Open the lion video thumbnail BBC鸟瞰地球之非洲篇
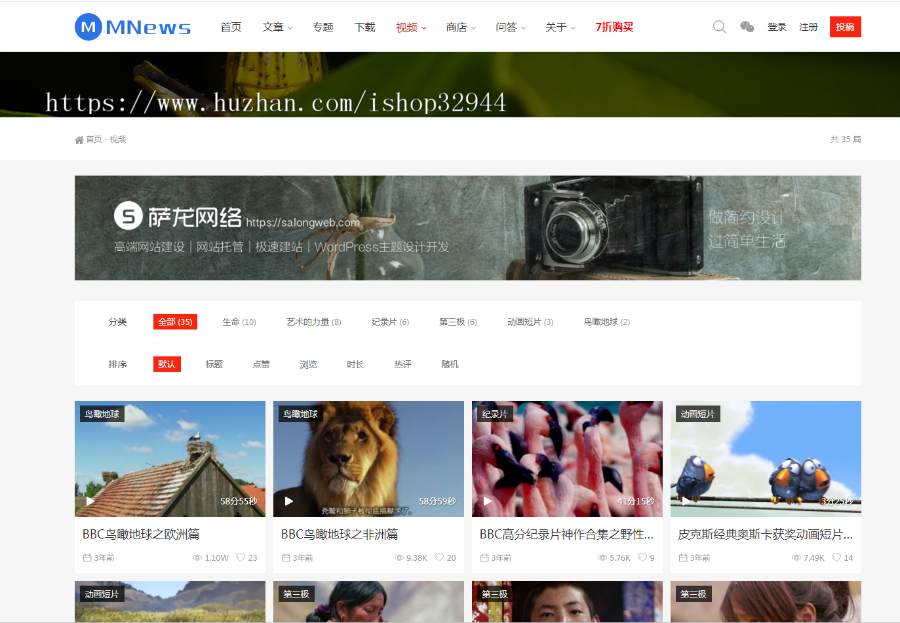The image size is (900, 623). (x=368, y=458)
